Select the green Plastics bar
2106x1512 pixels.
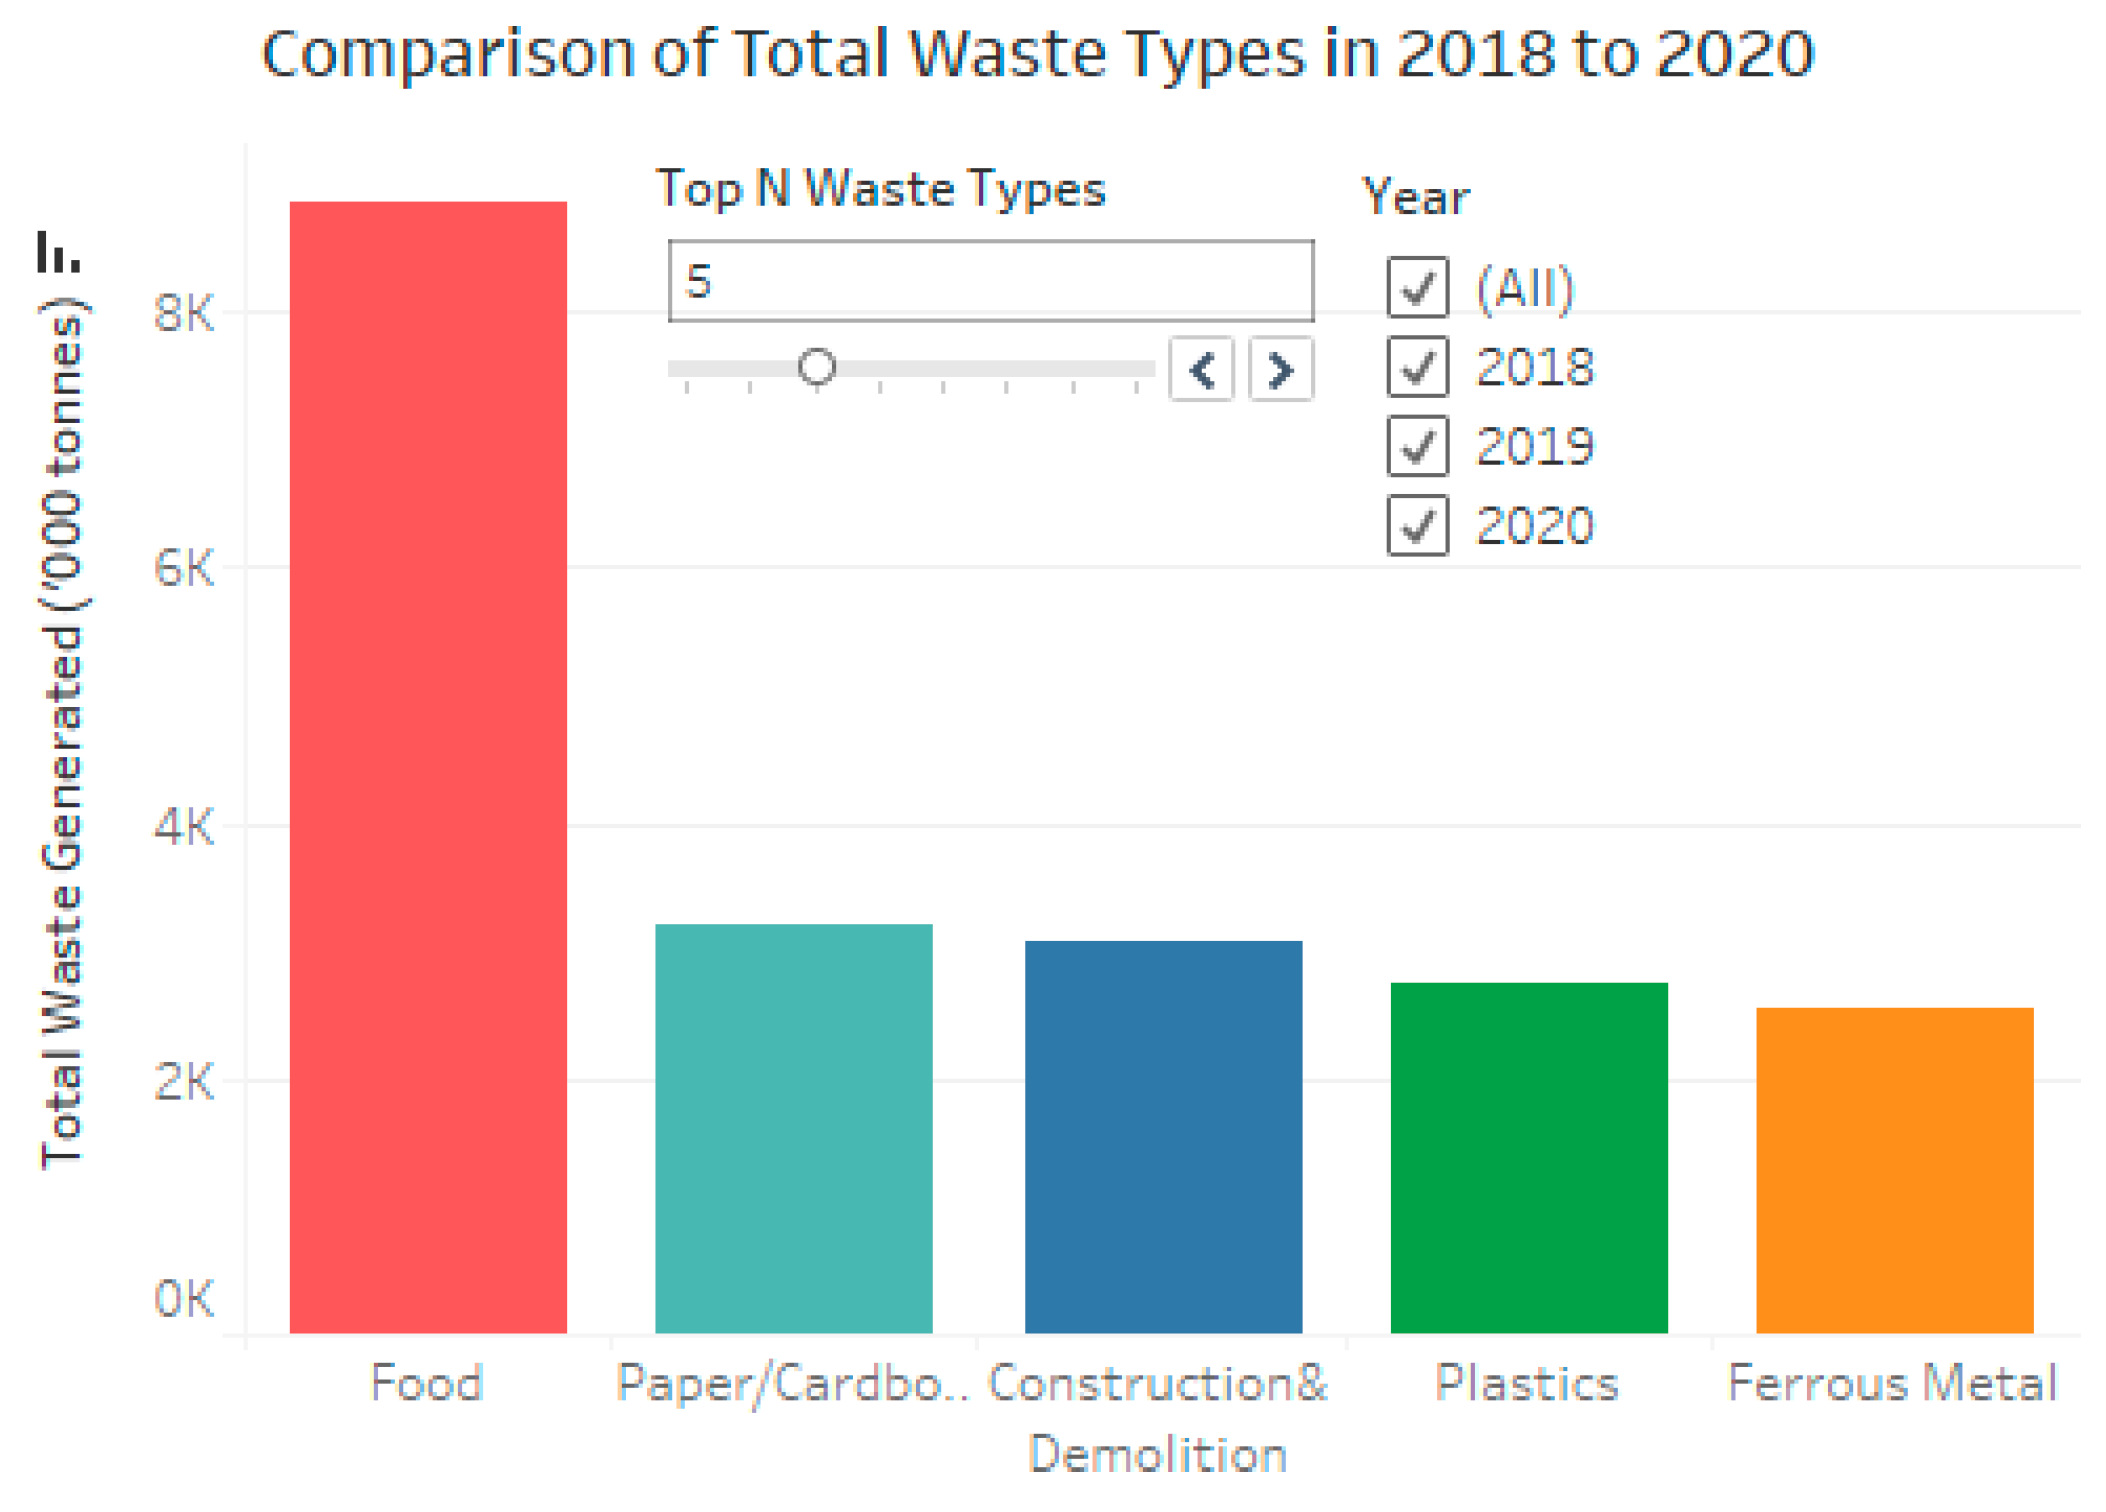pyautogui.click(x=1529, y=1157)
